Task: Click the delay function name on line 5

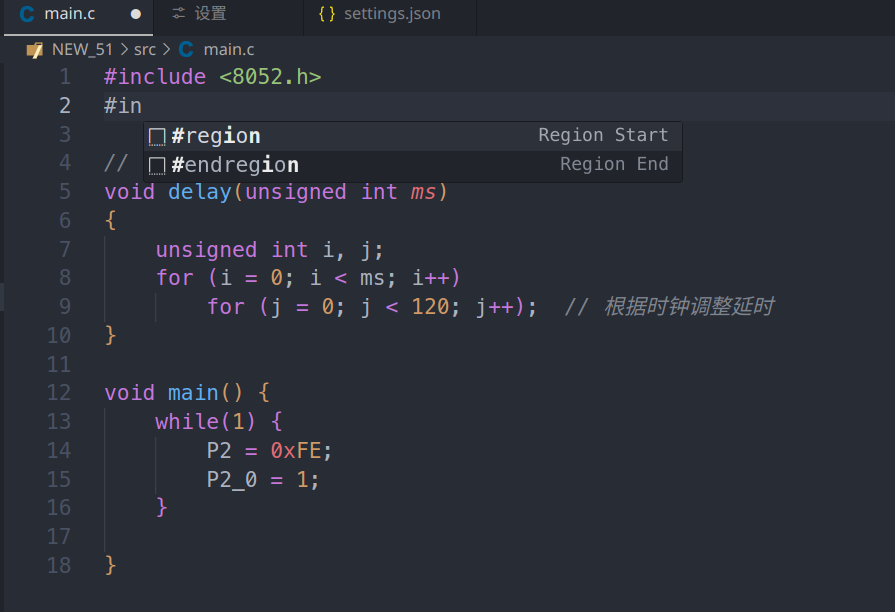Action: pyautogui.click(x=199, y=191)
